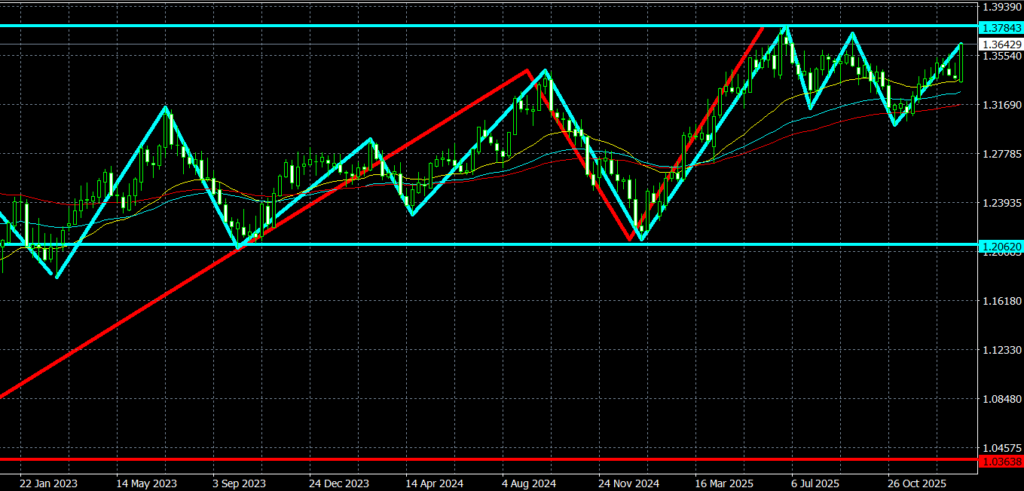This screenshot has height=491, width=1024.
Task: Click the red 1.03638 price label
Action: [999, 461]
